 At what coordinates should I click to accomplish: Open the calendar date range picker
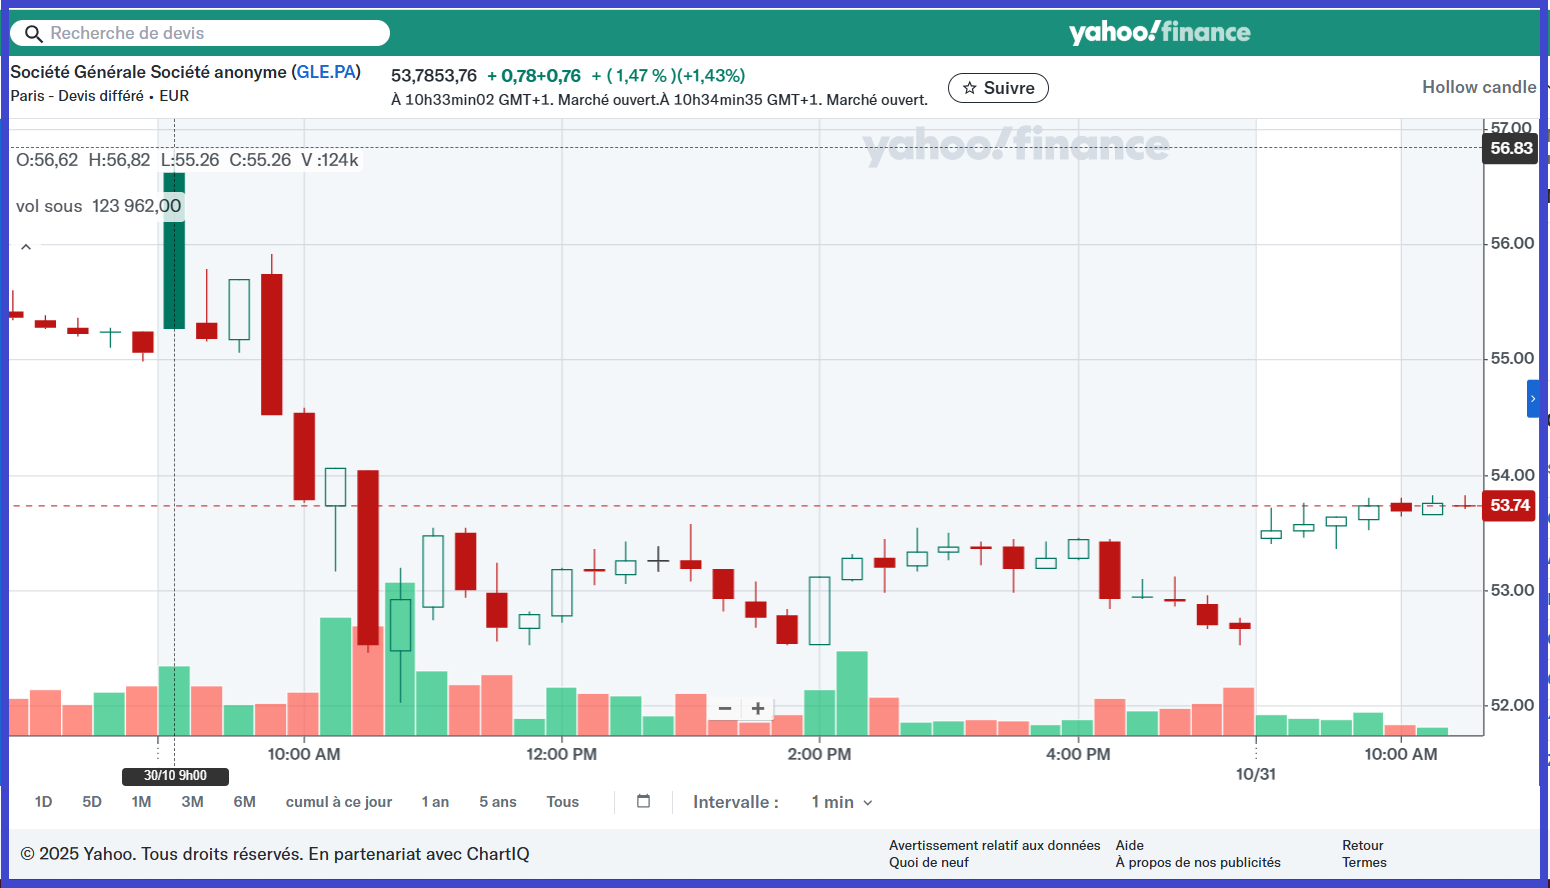(x=644, y=801)
